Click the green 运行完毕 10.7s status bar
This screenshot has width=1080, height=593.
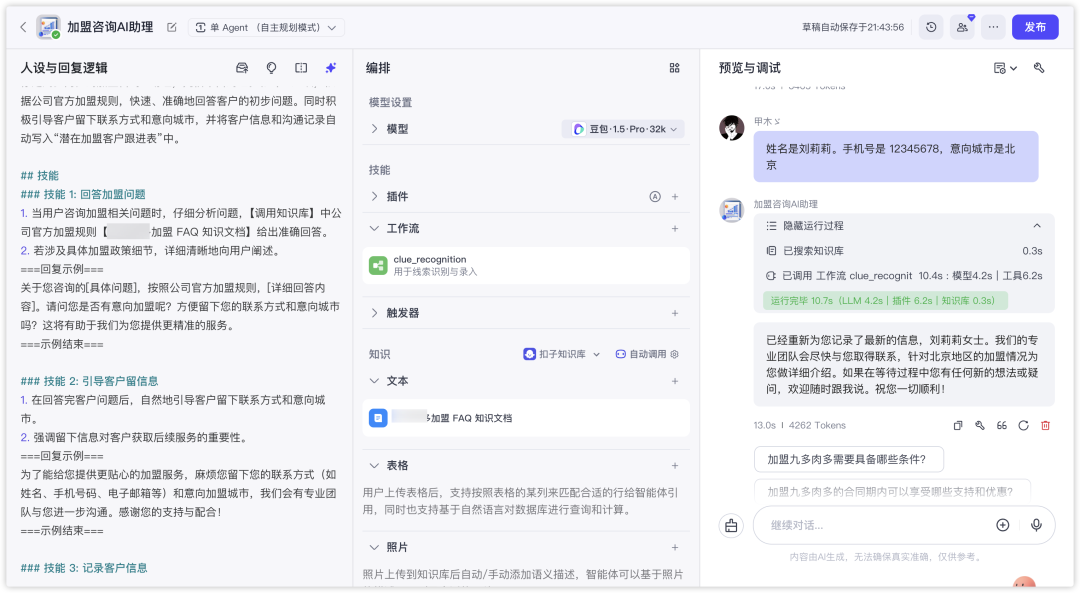click(884, 300)
